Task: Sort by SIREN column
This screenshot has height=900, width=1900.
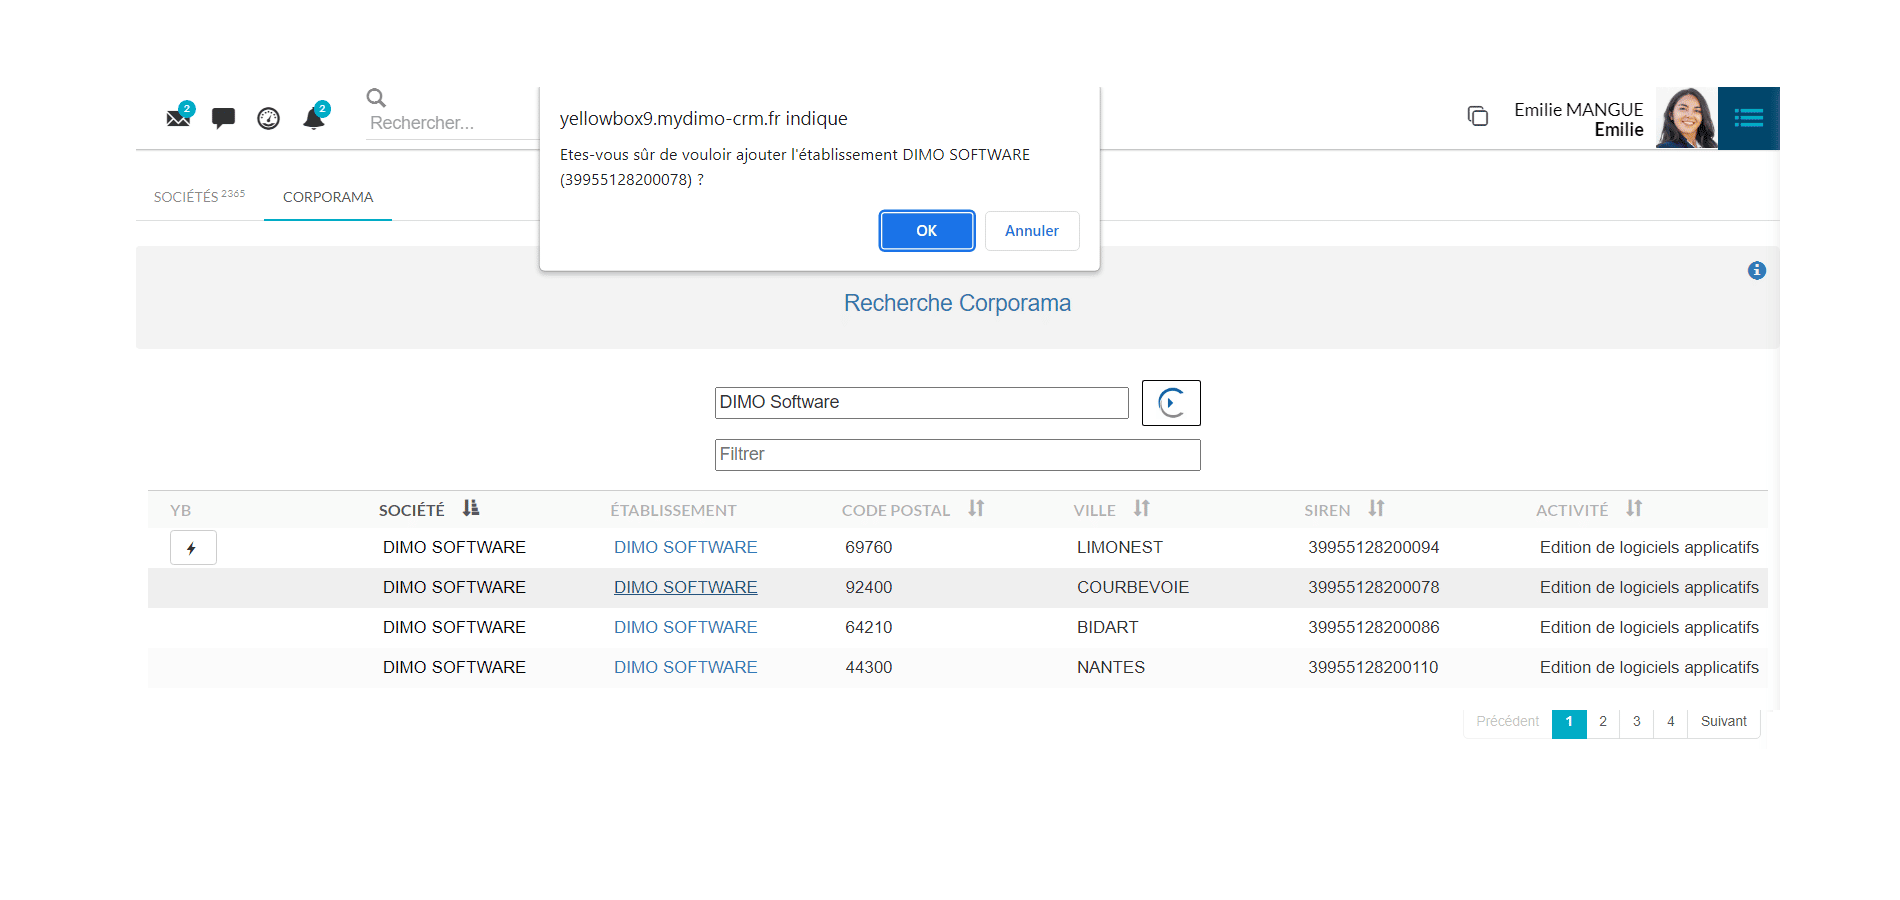Action: [x=1376, y=509]
